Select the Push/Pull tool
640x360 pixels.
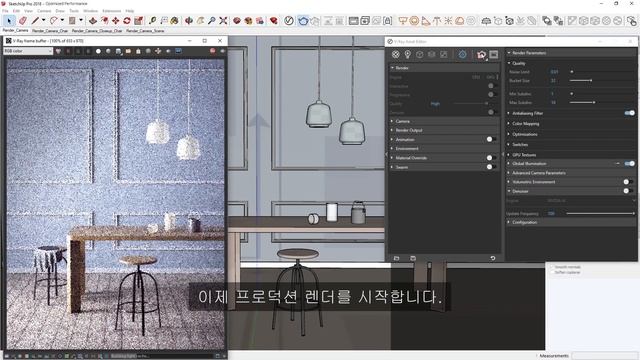click(93, 20)
